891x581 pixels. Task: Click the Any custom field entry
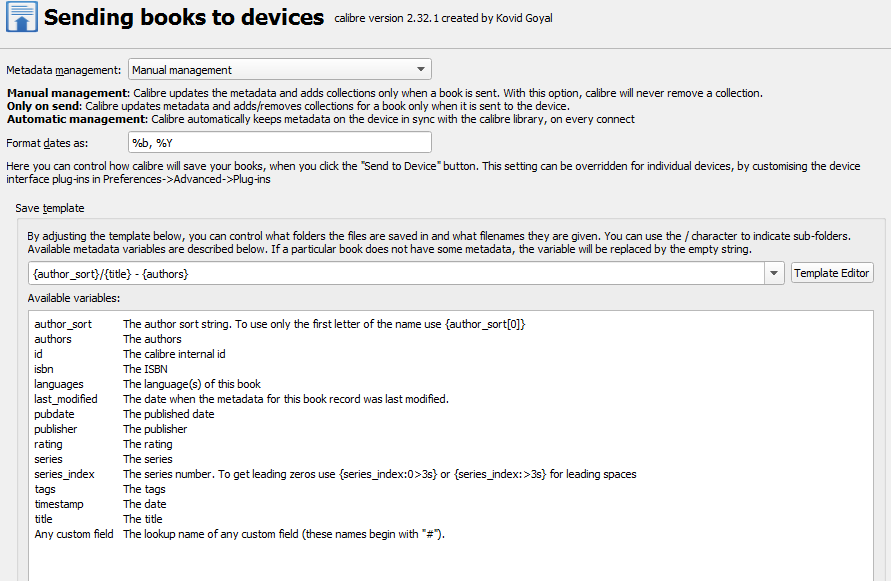pos(74,534)
